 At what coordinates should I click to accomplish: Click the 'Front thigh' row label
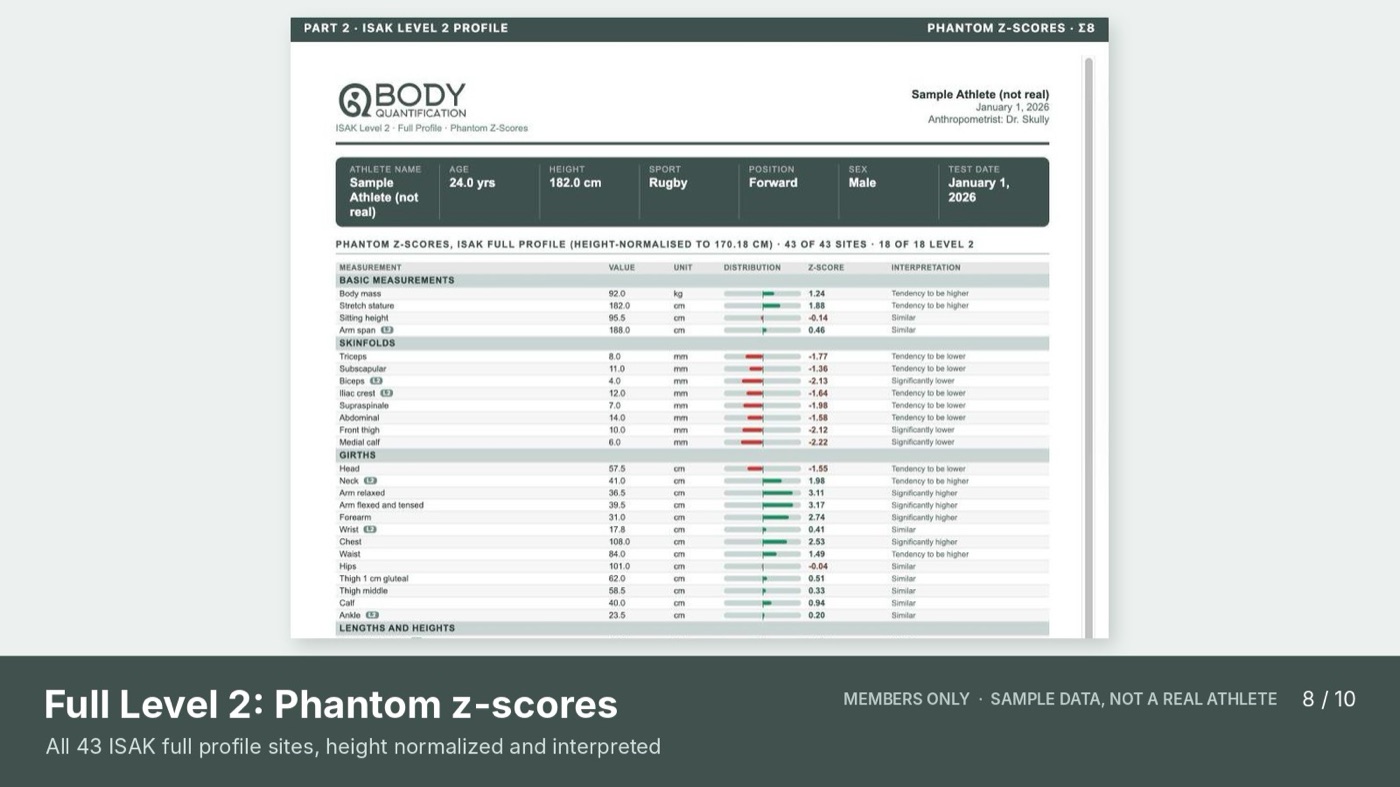359,430
